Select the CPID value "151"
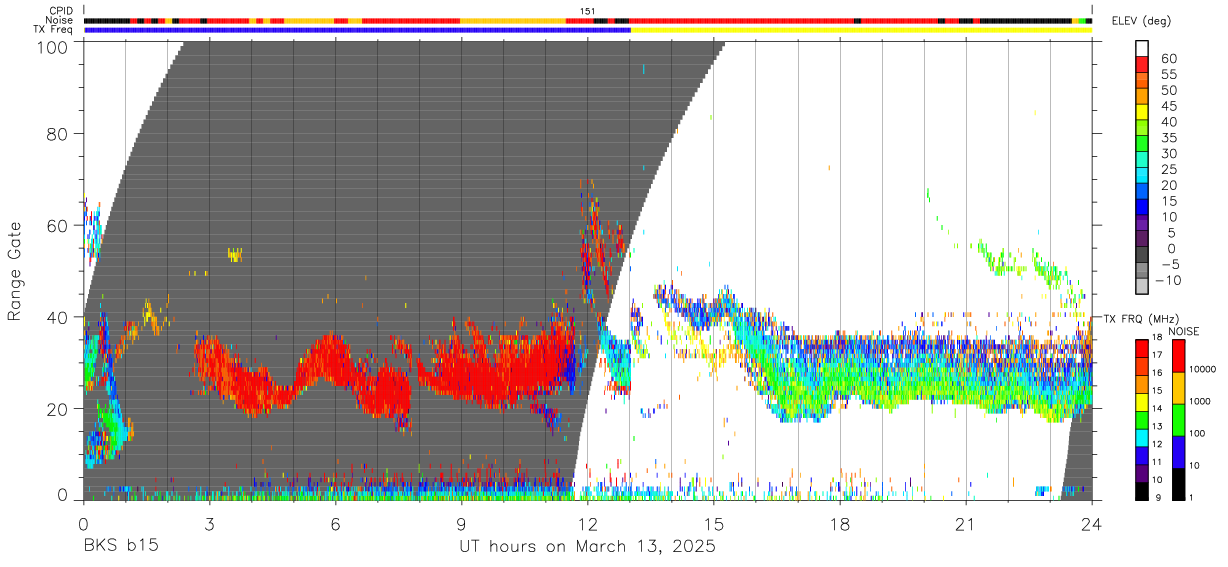1228x567 pixels. [588, 11]
